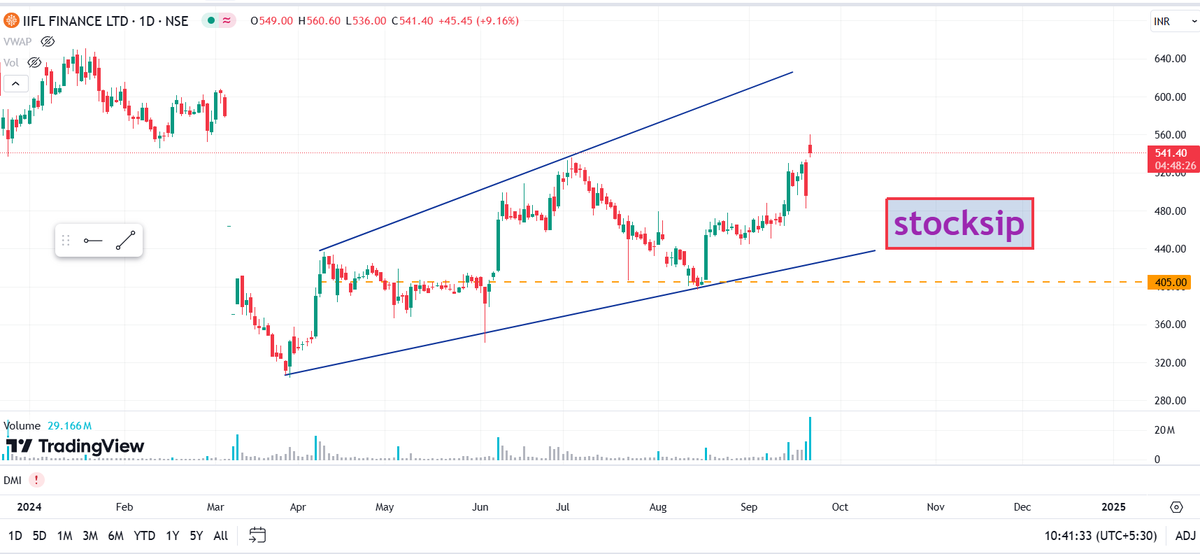The height and width of the screenshot is (554, 1200).
Task: Select the Vol indicator legend label
Action: point(11,62)
